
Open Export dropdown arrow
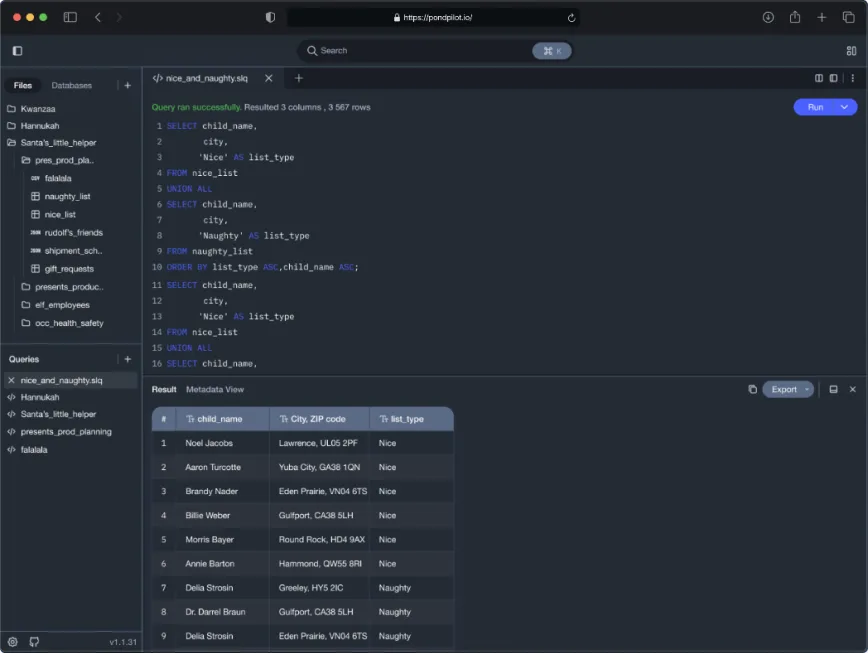807,390
